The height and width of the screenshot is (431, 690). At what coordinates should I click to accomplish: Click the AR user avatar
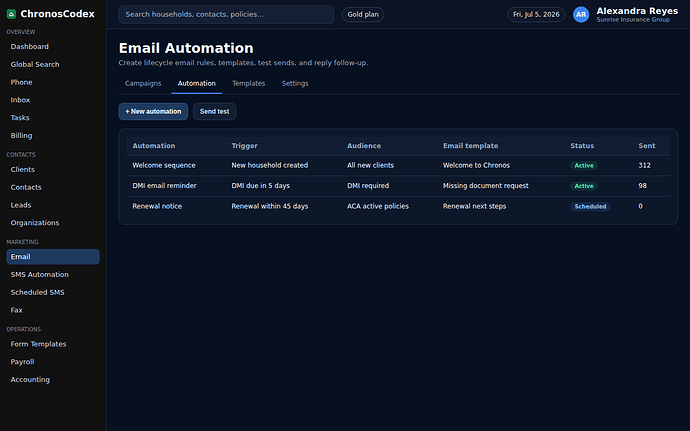click(581, 15)
